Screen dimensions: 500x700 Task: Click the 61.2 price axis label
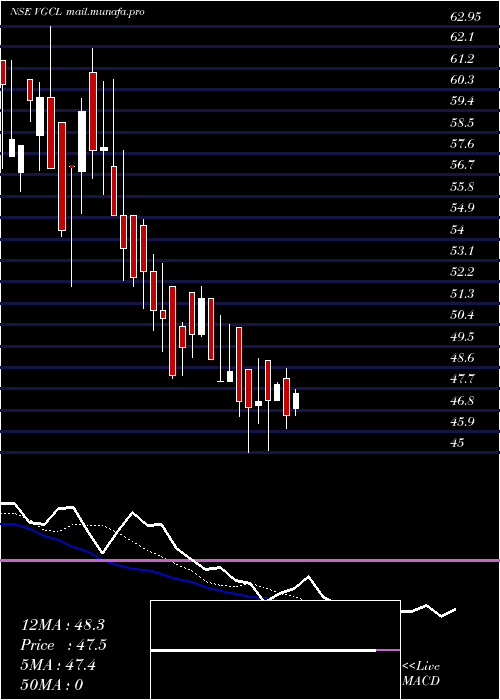[x=462, y=58]
